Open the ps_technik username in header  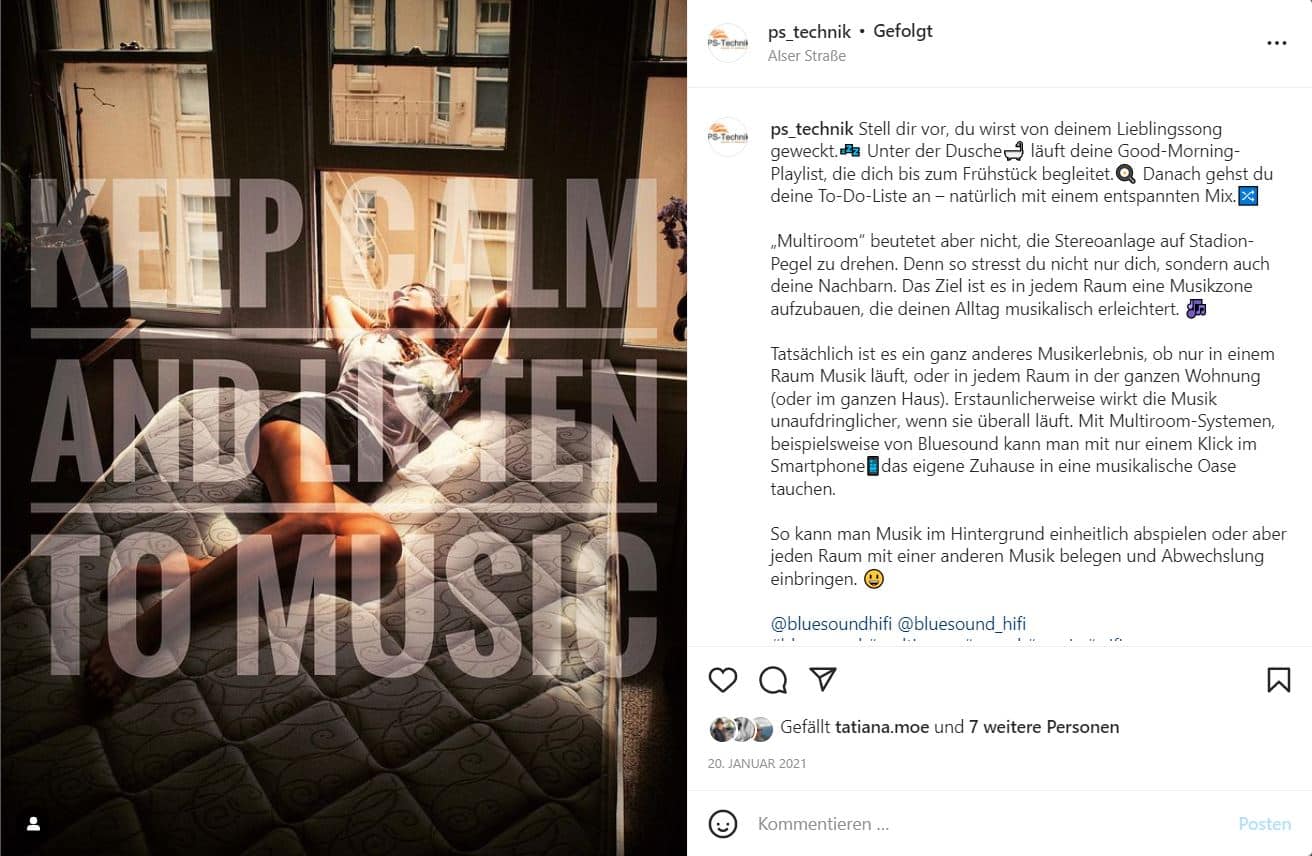pos(809,31)
